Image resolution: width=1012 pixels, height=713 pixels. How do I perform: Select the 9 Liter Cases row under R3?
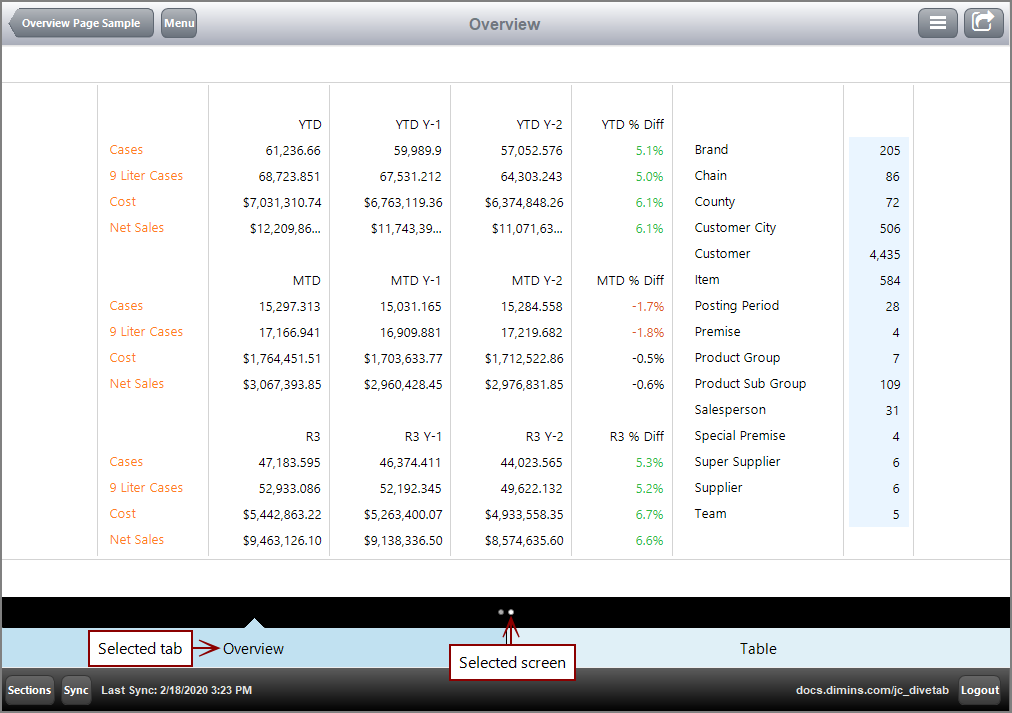(x=146, y=487)
